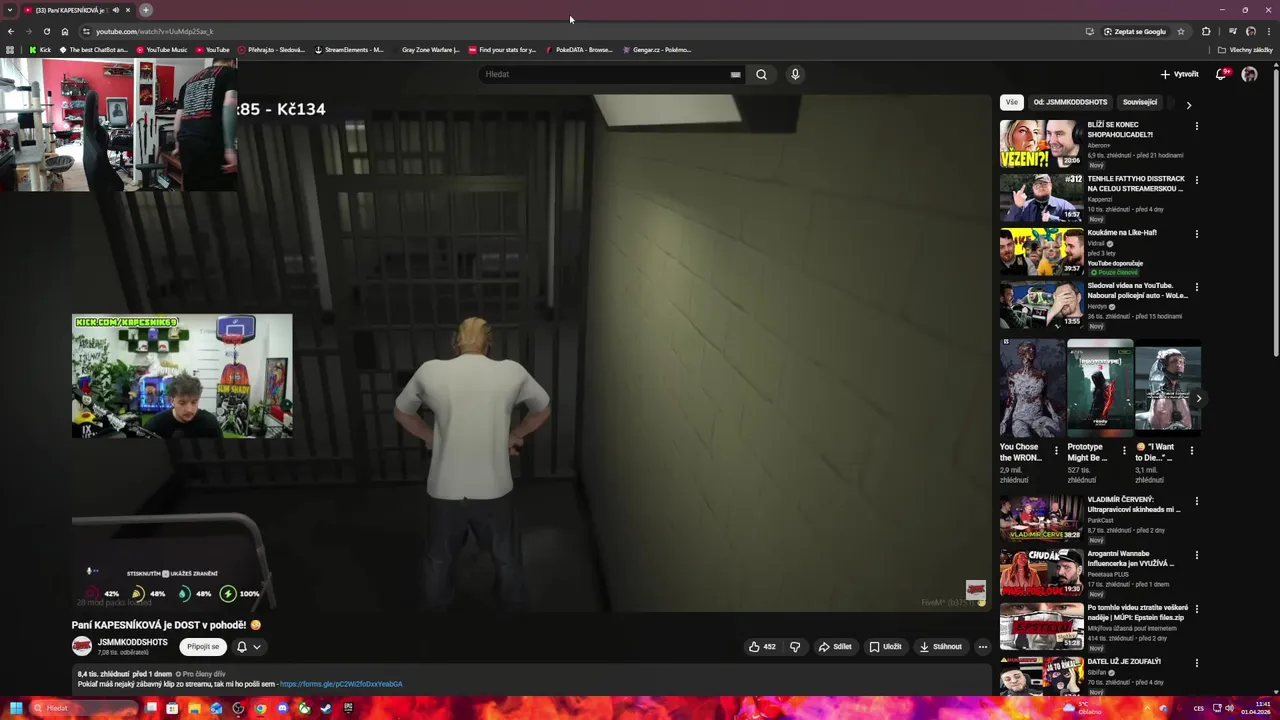The height and width of the screenshot is (720, 1280).
Task: Open Všechny záložky bookmarks folder
Action: pos(1245,50)
